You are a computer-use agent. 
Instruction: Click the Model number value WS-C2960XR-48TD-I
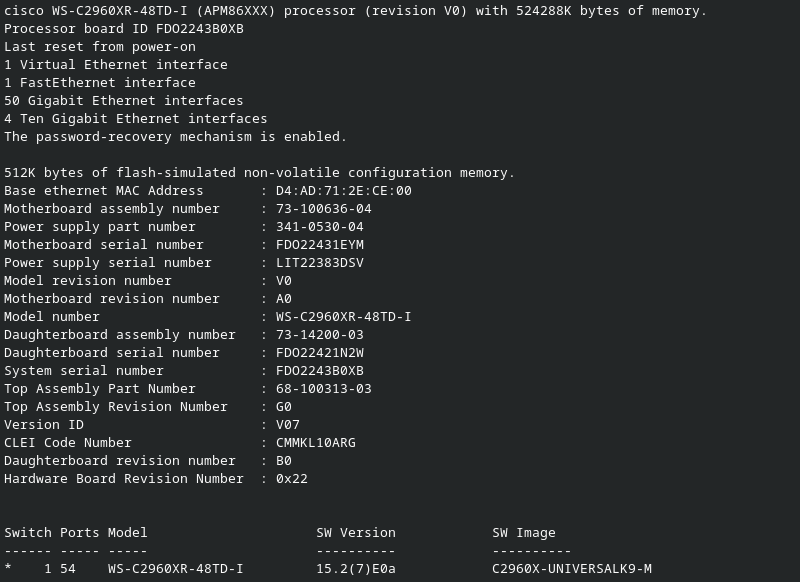pyautogui.click(x=343, y=317)
